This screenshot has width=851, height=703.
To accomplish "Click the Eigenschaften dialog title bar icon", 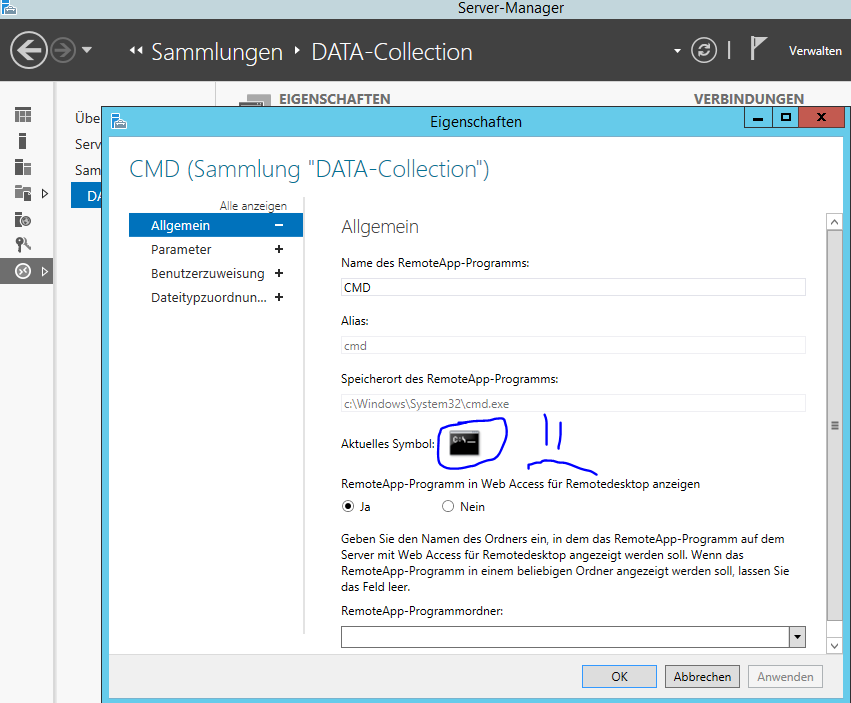I will 119,121.
